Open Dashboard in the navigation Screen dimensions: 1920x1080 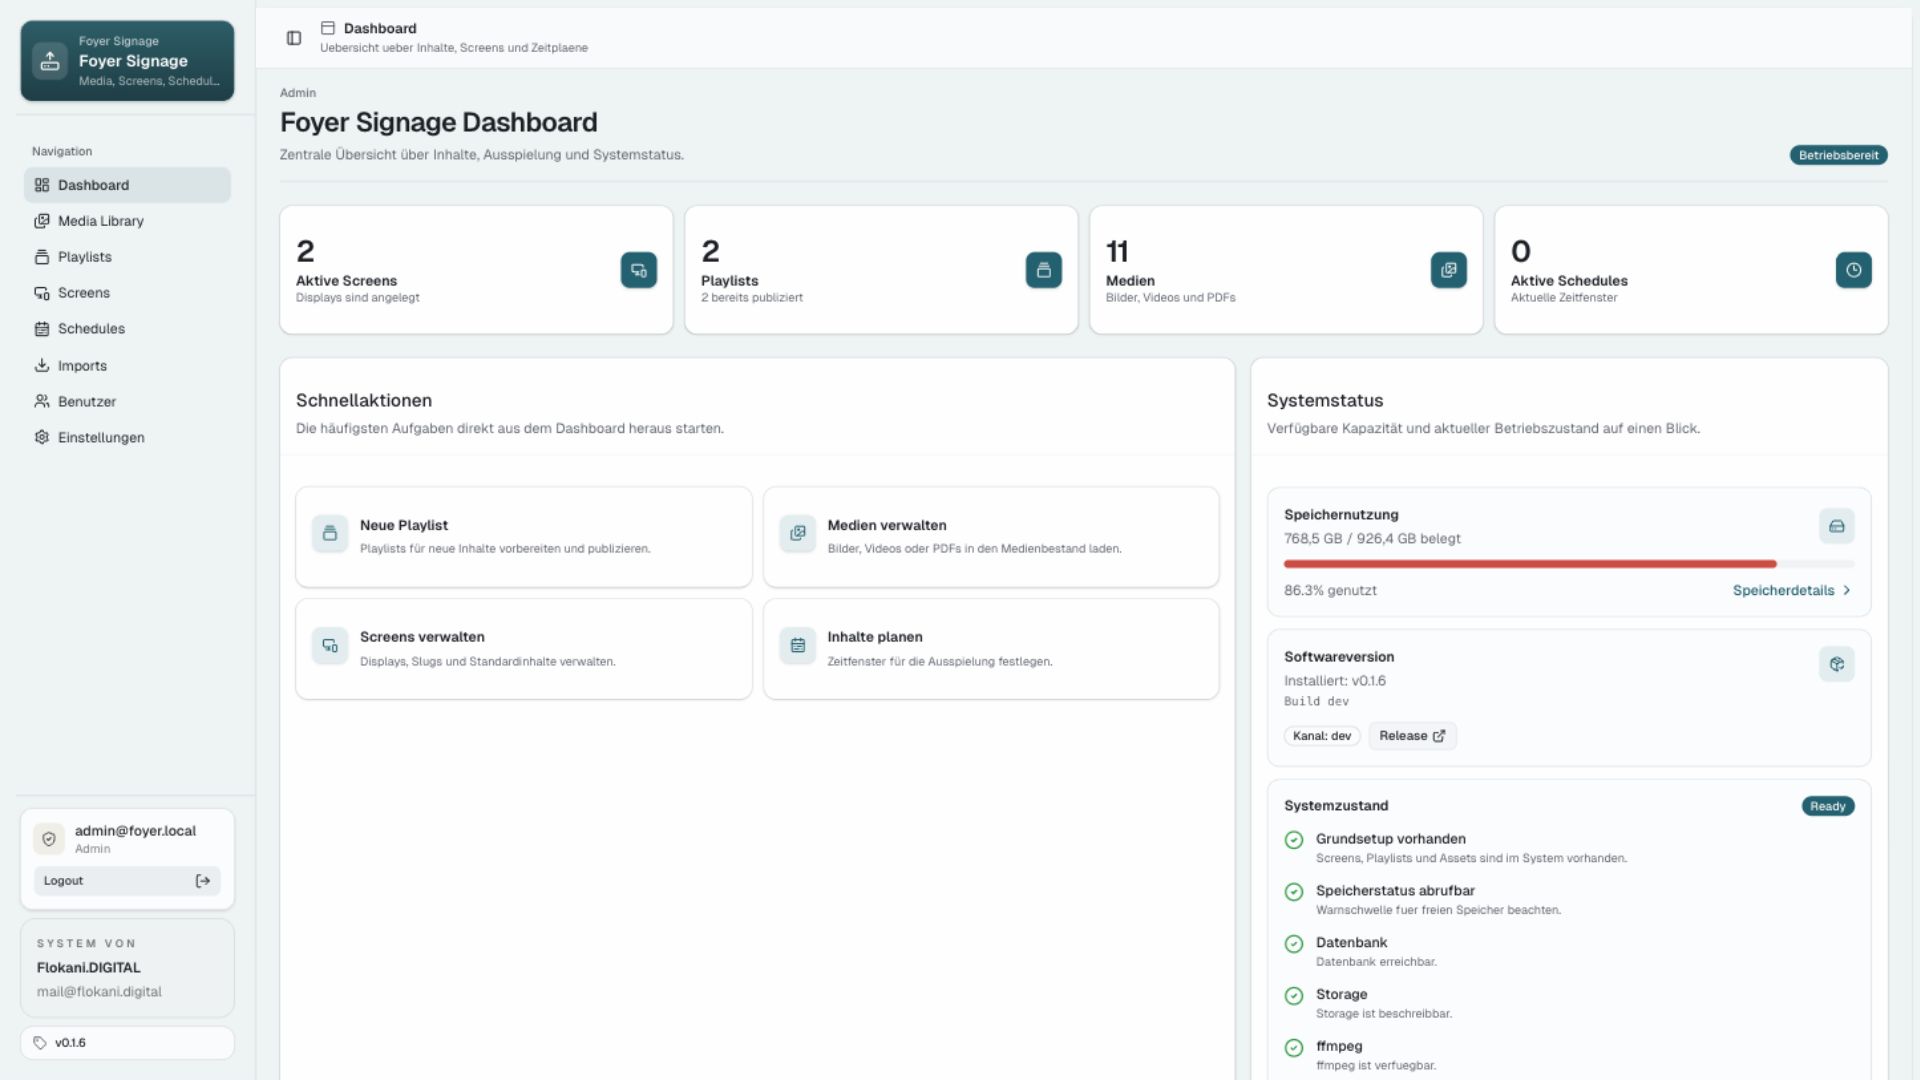[x=127, y=185]
